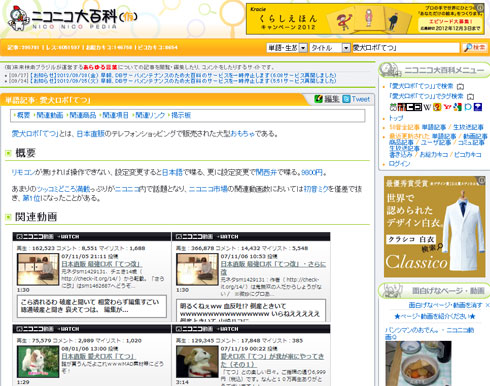490x386 pixels.
Task: Click the TV icon beside でタグ検索 link
Action: (x=470, y=97)
